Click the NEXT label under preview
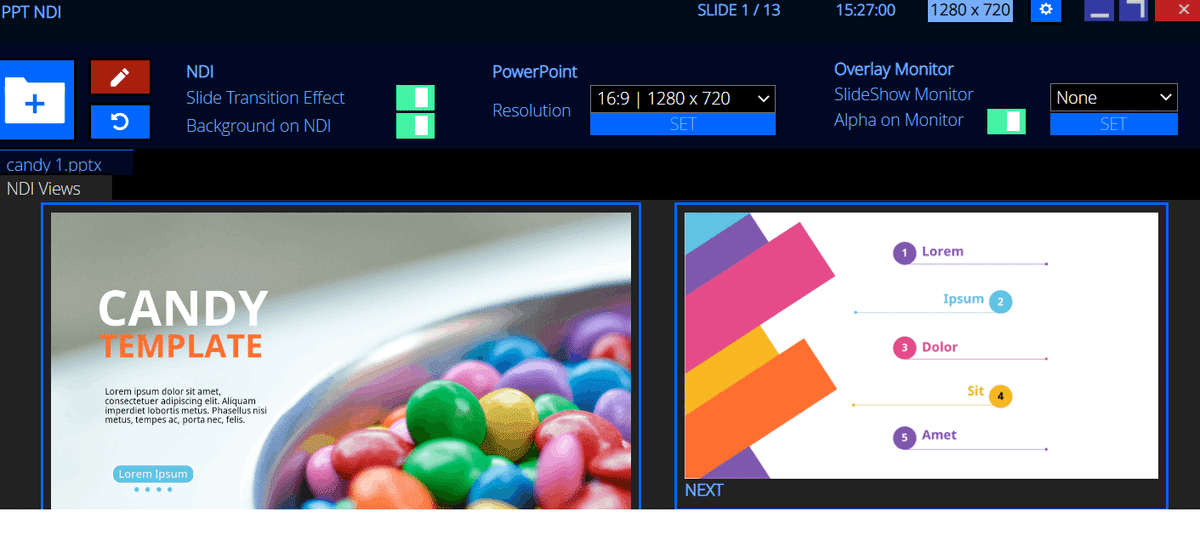1200x551 pixels. coord(704,490)
